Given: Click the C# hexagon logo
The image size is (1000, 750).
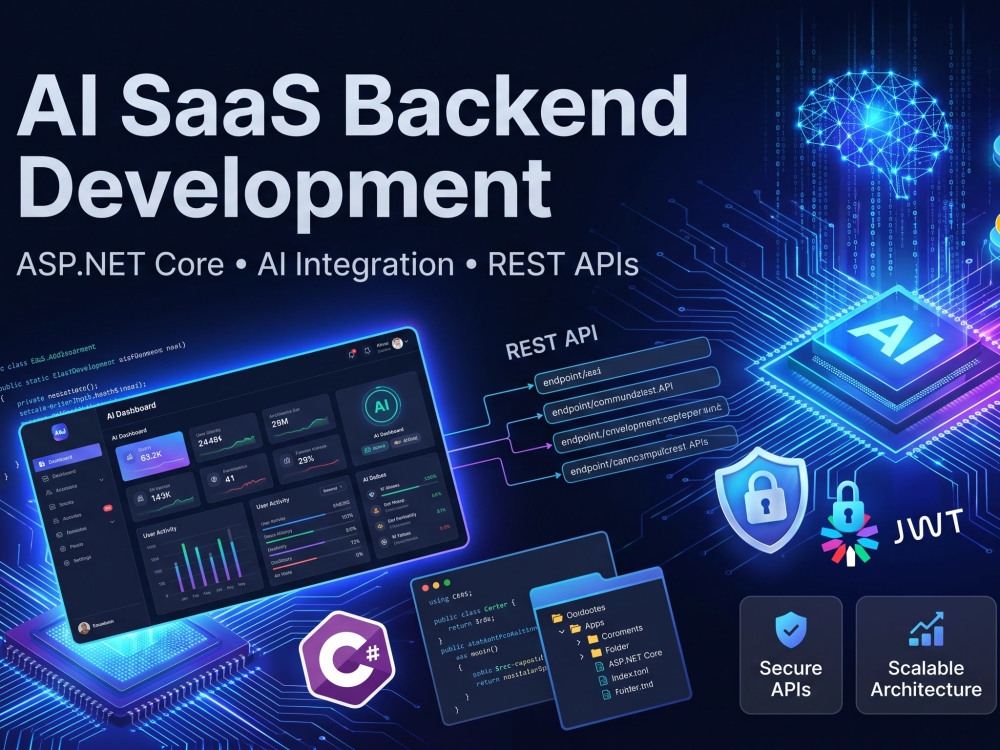Looking at the screenshot, I should [x=348, y=658].
